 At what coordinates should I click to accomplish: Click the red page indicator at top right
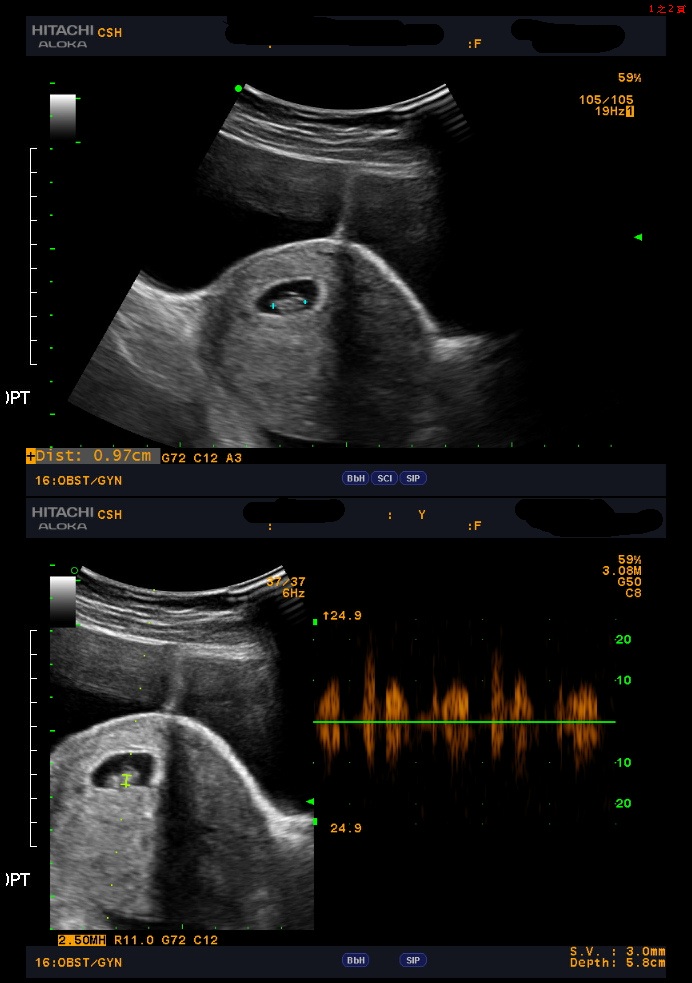coord(666,8)
